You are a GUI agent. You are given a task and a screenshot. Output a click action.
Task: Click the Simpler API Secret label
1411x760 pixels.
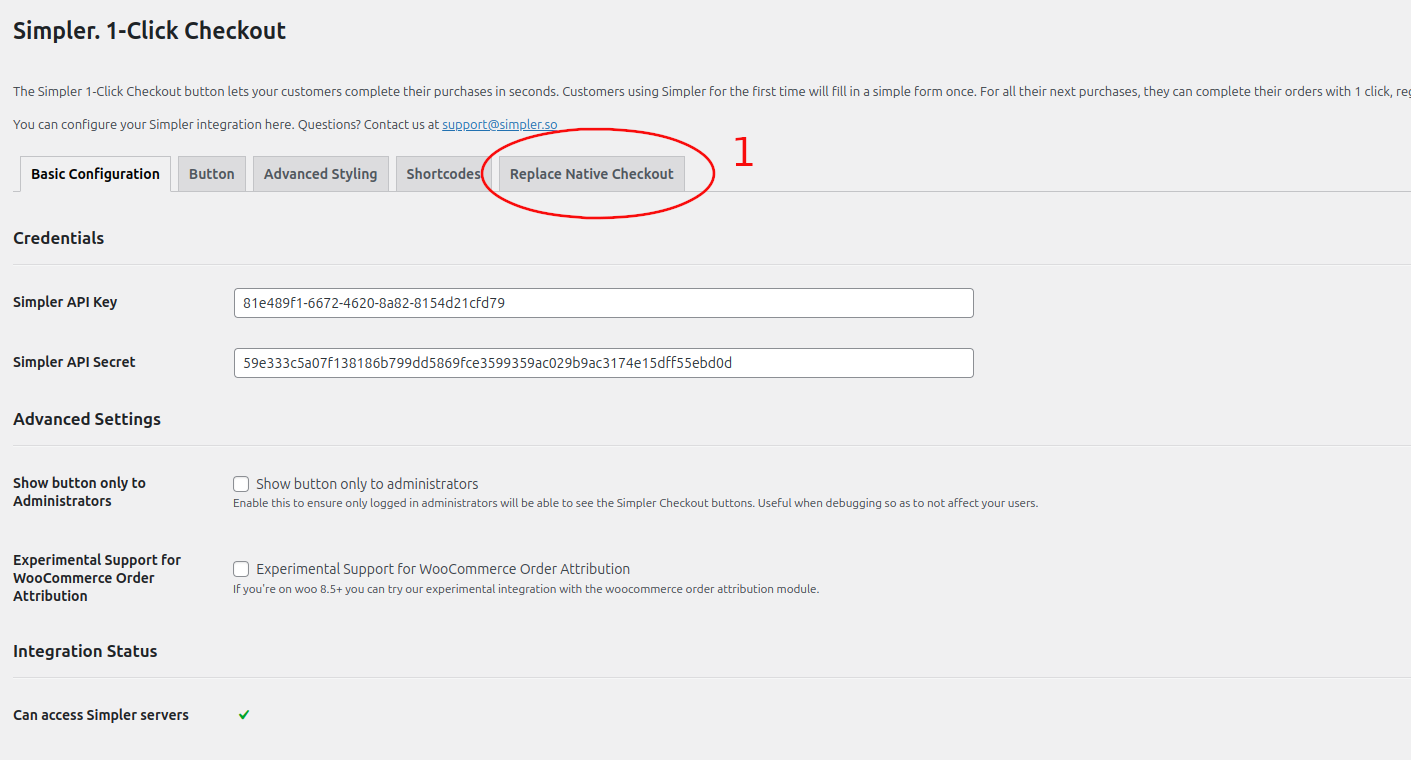(74, 362)
